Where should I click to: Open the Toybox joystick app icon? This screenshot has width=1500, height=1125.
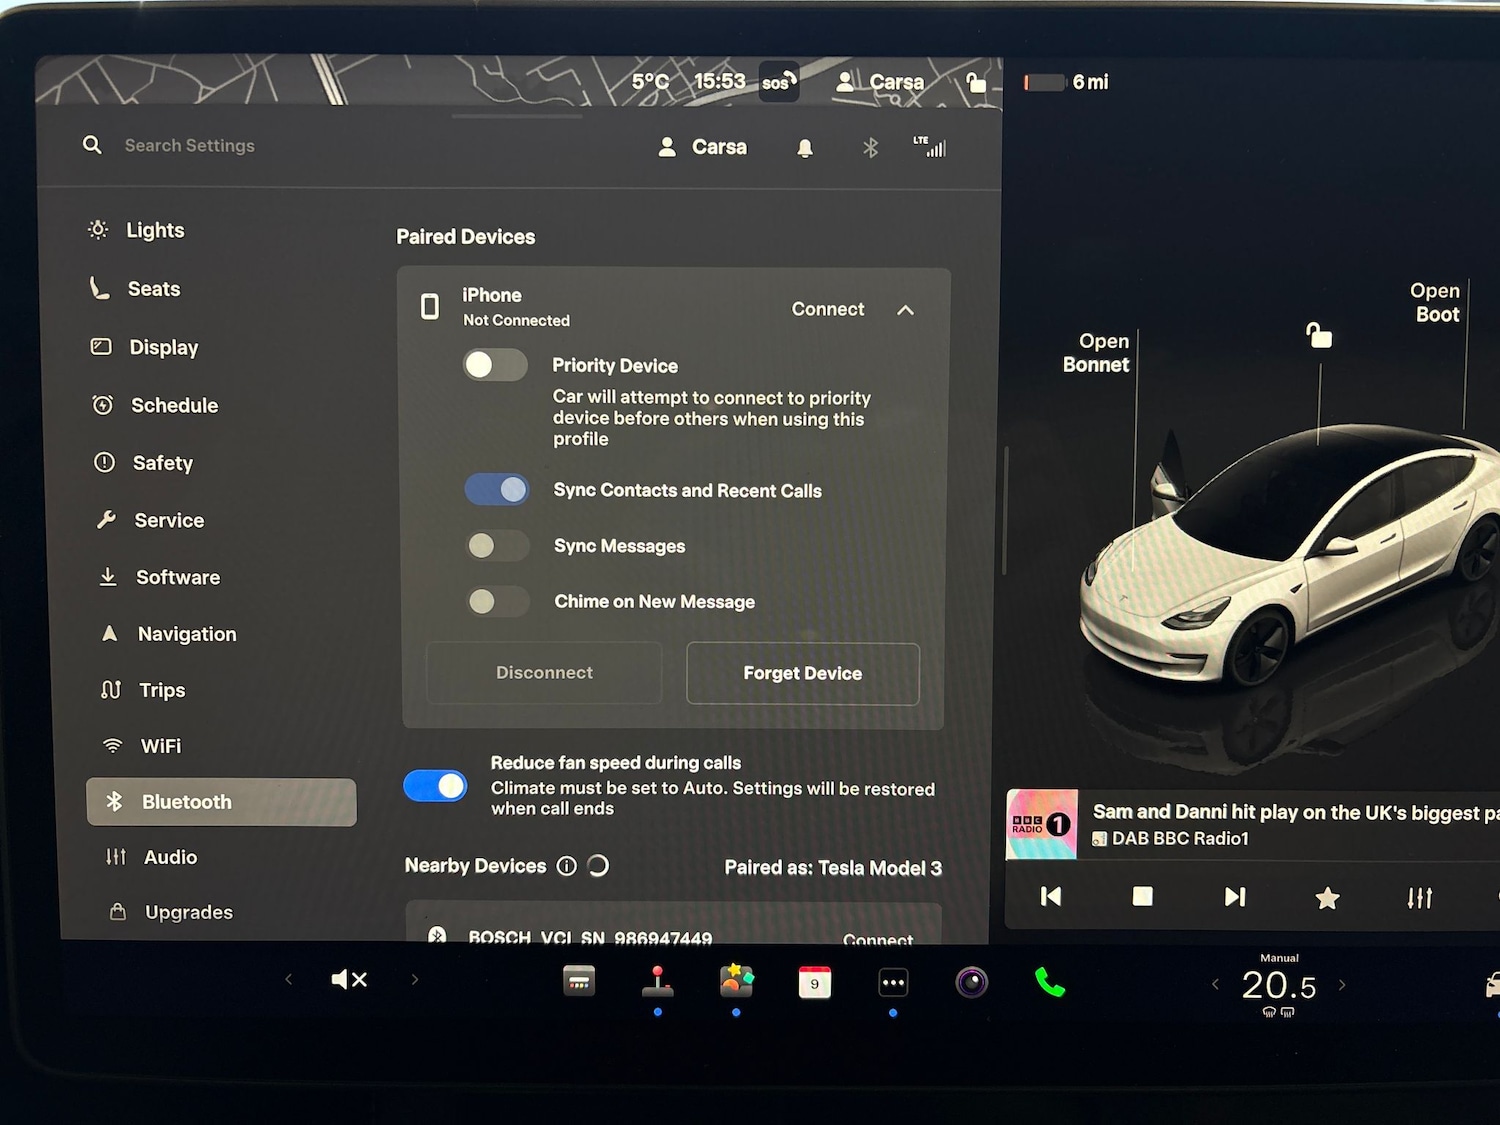(x=657, y=983)
